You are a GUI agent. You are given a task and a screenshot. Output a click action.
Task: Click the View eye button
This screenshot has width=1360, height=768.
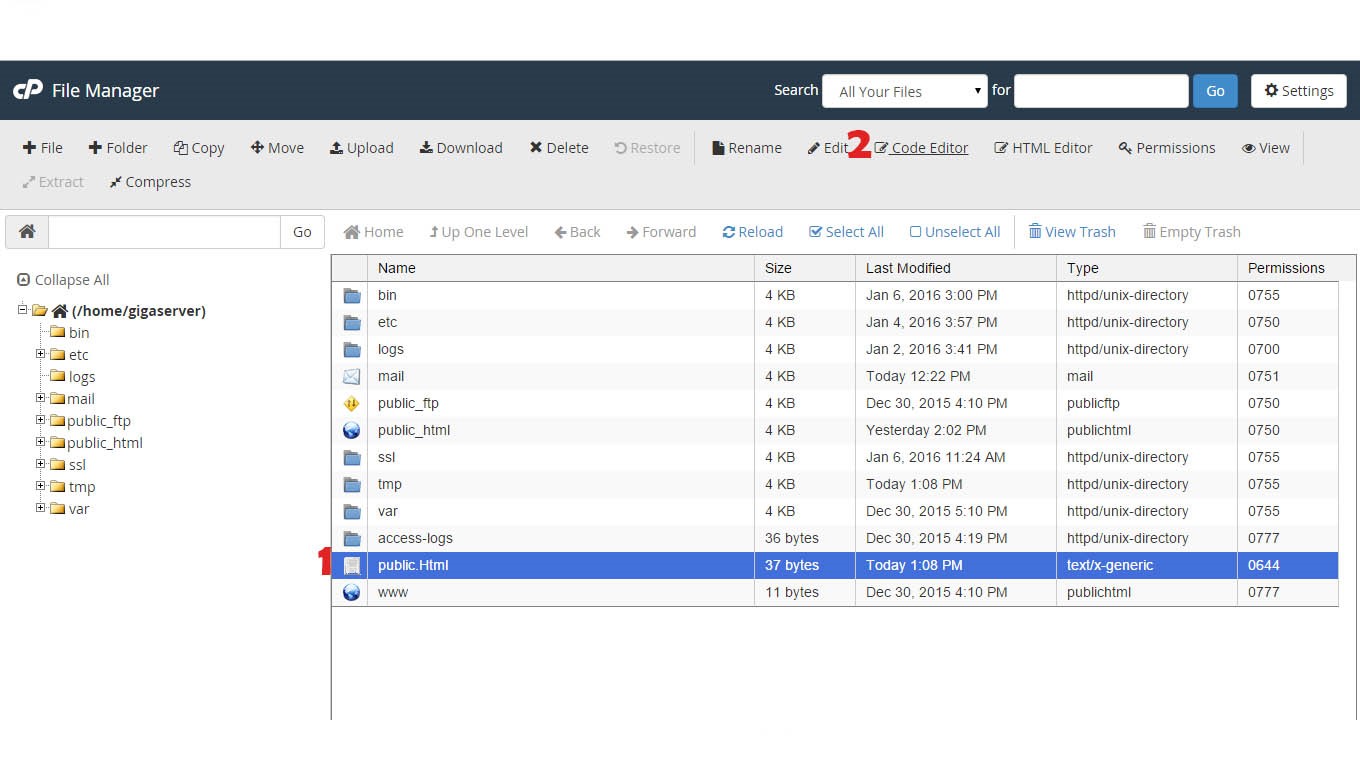pyautogui.click(x=1266, y=148)
